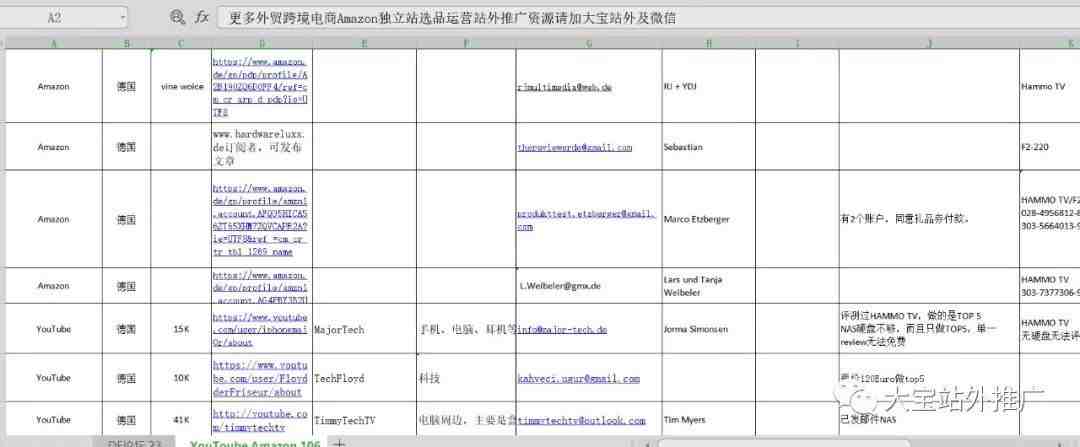Select the 'YouTube' cell in Tim Myers' row
Image resolution: width=1080 pixels, height=447 pixels.
click(x=54, y=419)
